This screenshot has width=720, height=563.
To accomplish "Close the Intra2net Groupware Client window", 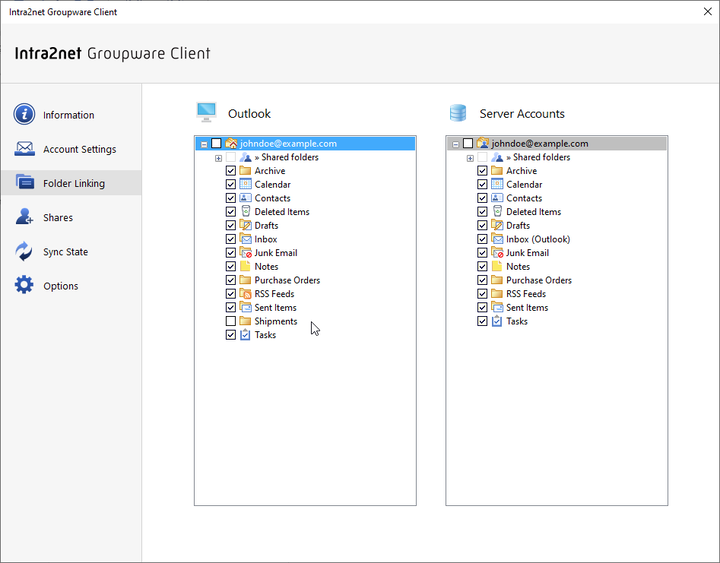I will coord(708,11).
